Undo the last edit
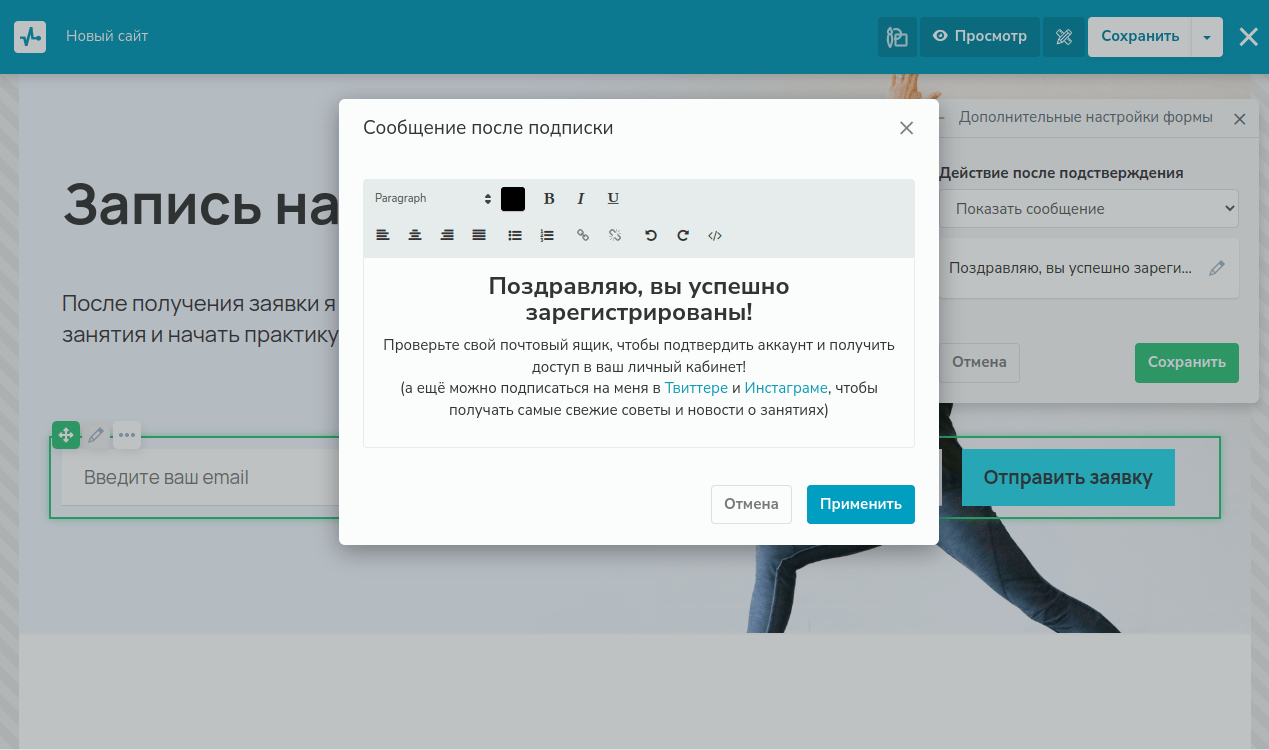The image size is (1269, 750). pos(651,235)
